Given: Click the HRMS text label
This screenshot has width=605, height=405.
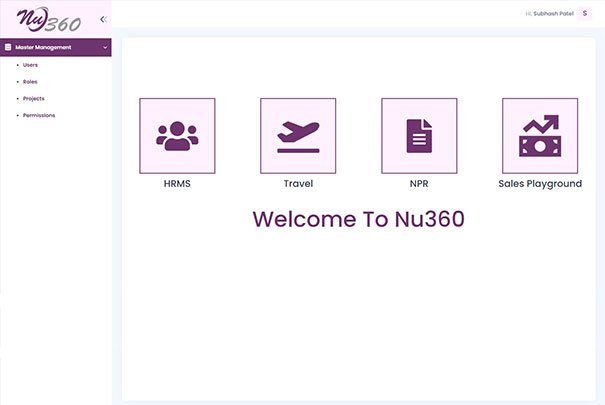Looking at the screenshot, I should click(177, 184).
